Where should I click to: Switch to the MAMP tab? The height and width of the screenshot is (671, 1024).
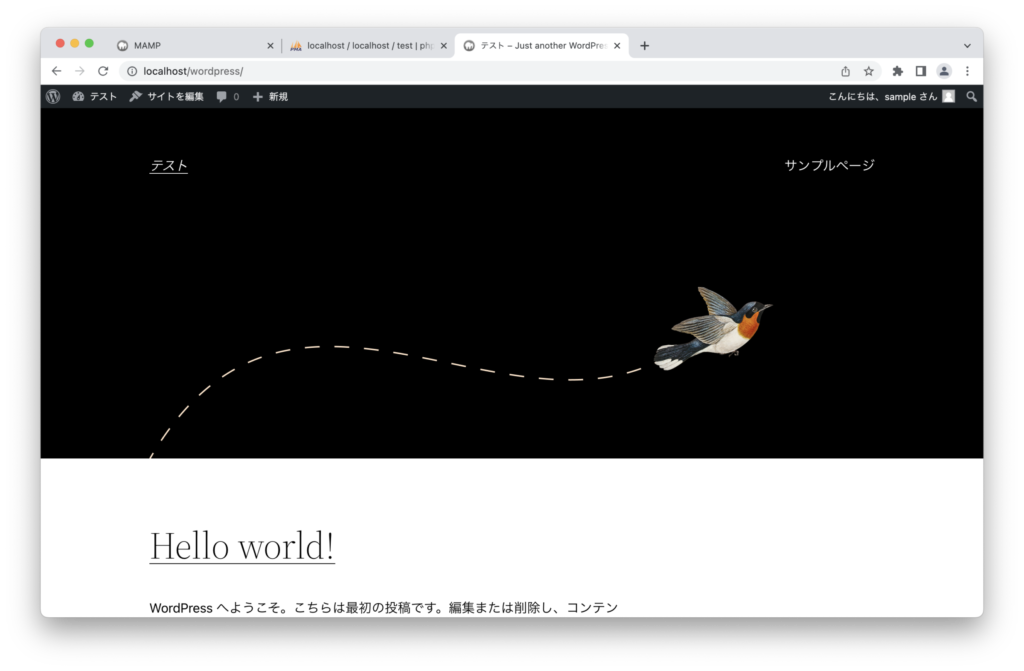(190, 46)
